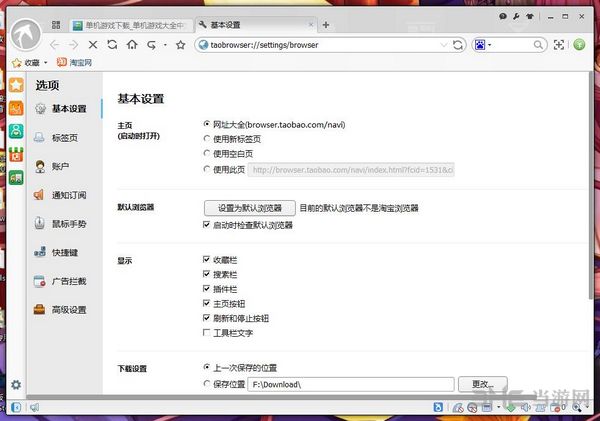The height and width of the screenshot is (421, 600).
Task: Toggle 启动时检查默认浏览器 checkbox
Action: click(206, 226)
